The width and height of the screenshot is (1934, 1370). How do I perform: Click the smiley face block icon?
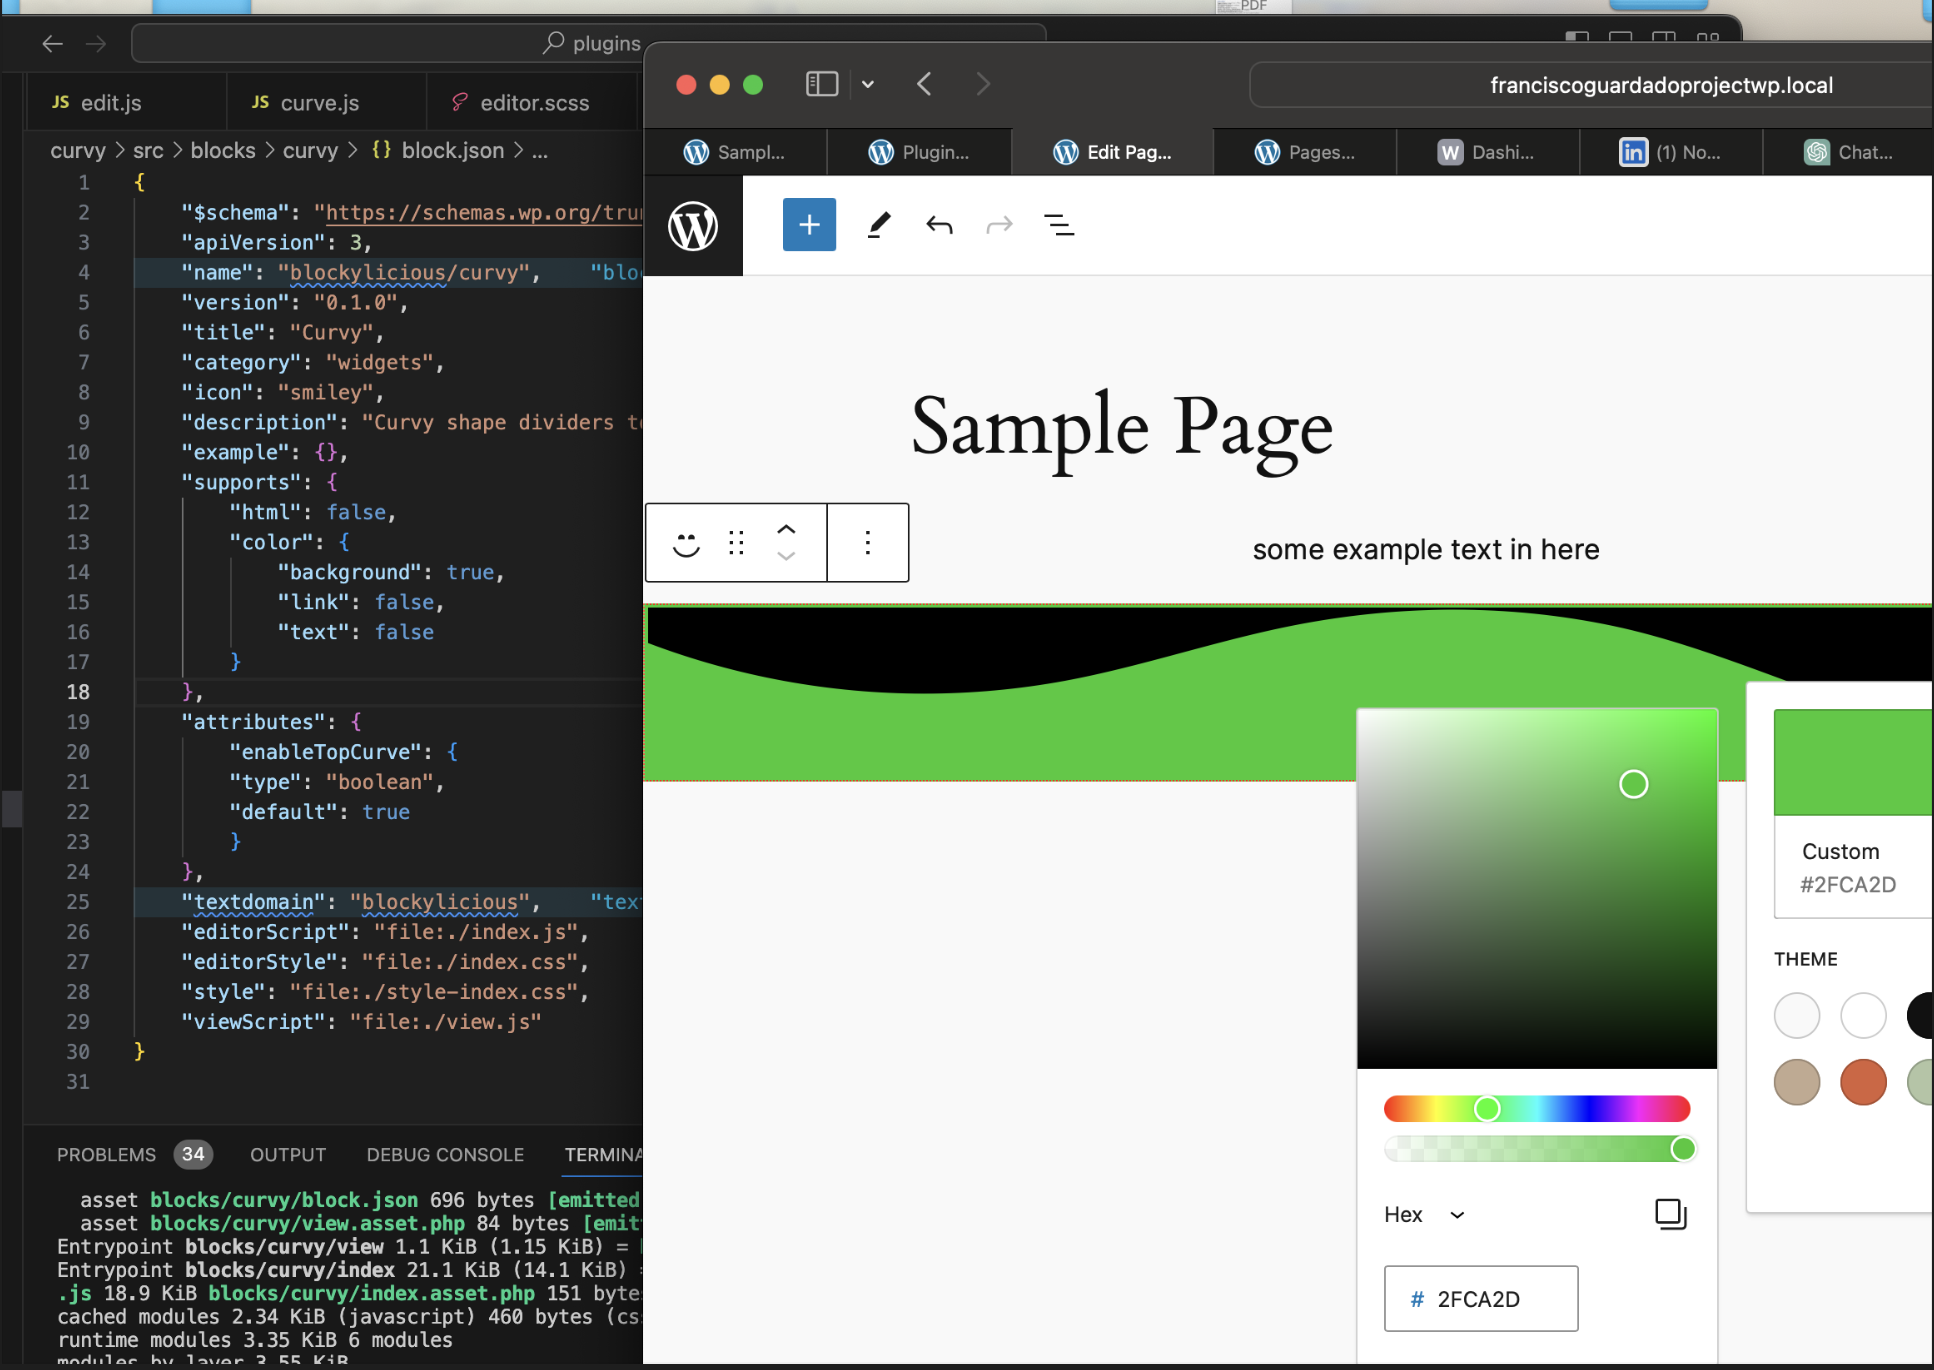pyautogui.click(x=686, y=543)
